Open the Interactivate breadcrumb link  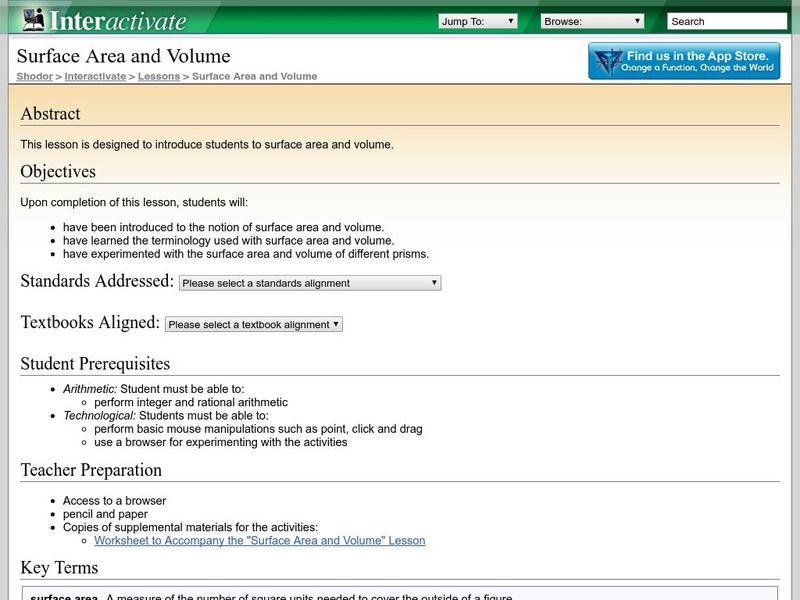click(95, 76)
